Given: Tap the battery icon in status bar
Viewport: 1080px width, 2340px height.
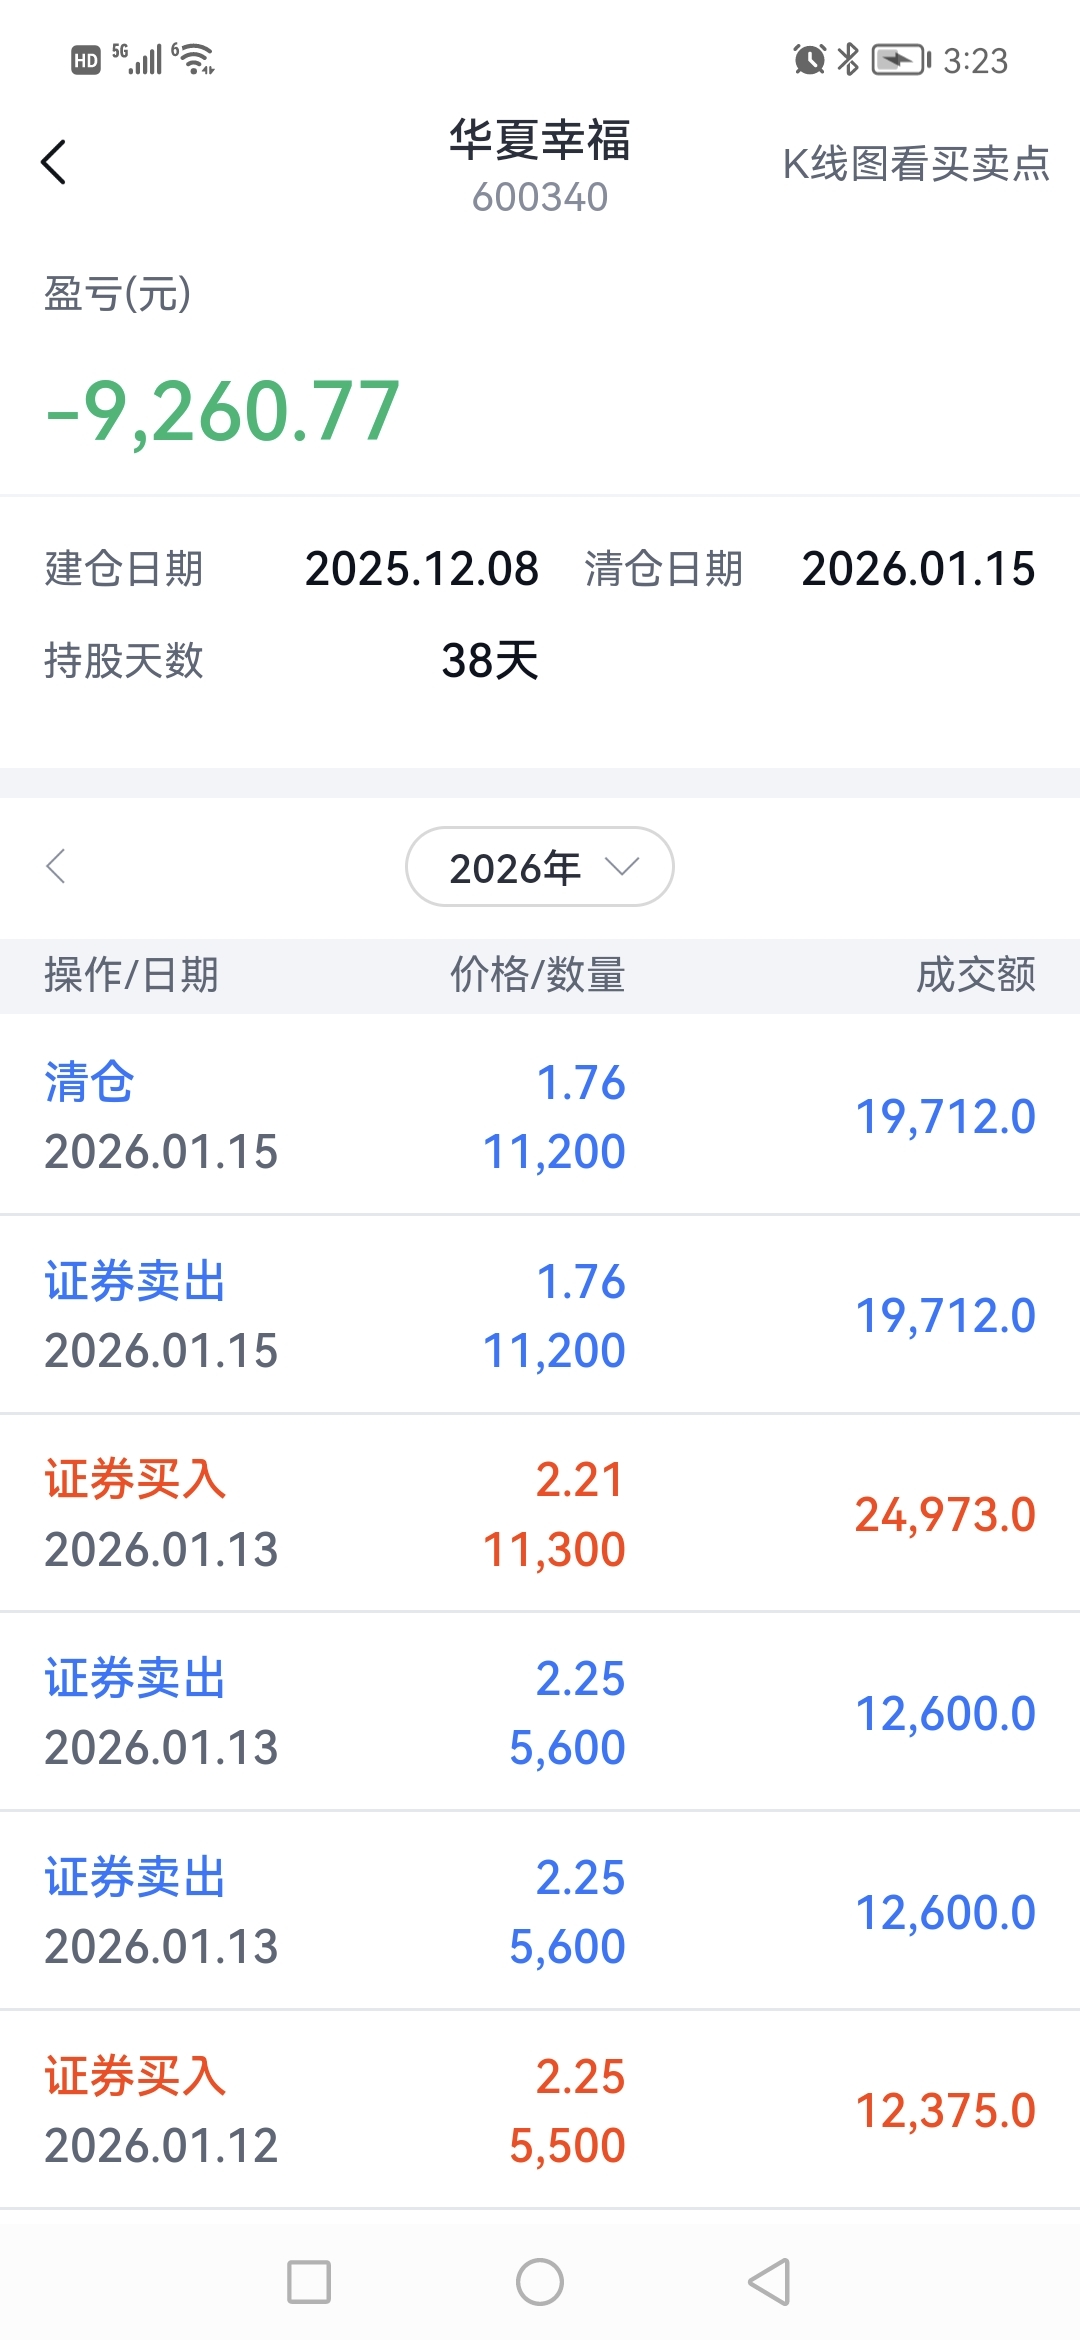Looking at the screenshot, I should (x=900, y=60).
